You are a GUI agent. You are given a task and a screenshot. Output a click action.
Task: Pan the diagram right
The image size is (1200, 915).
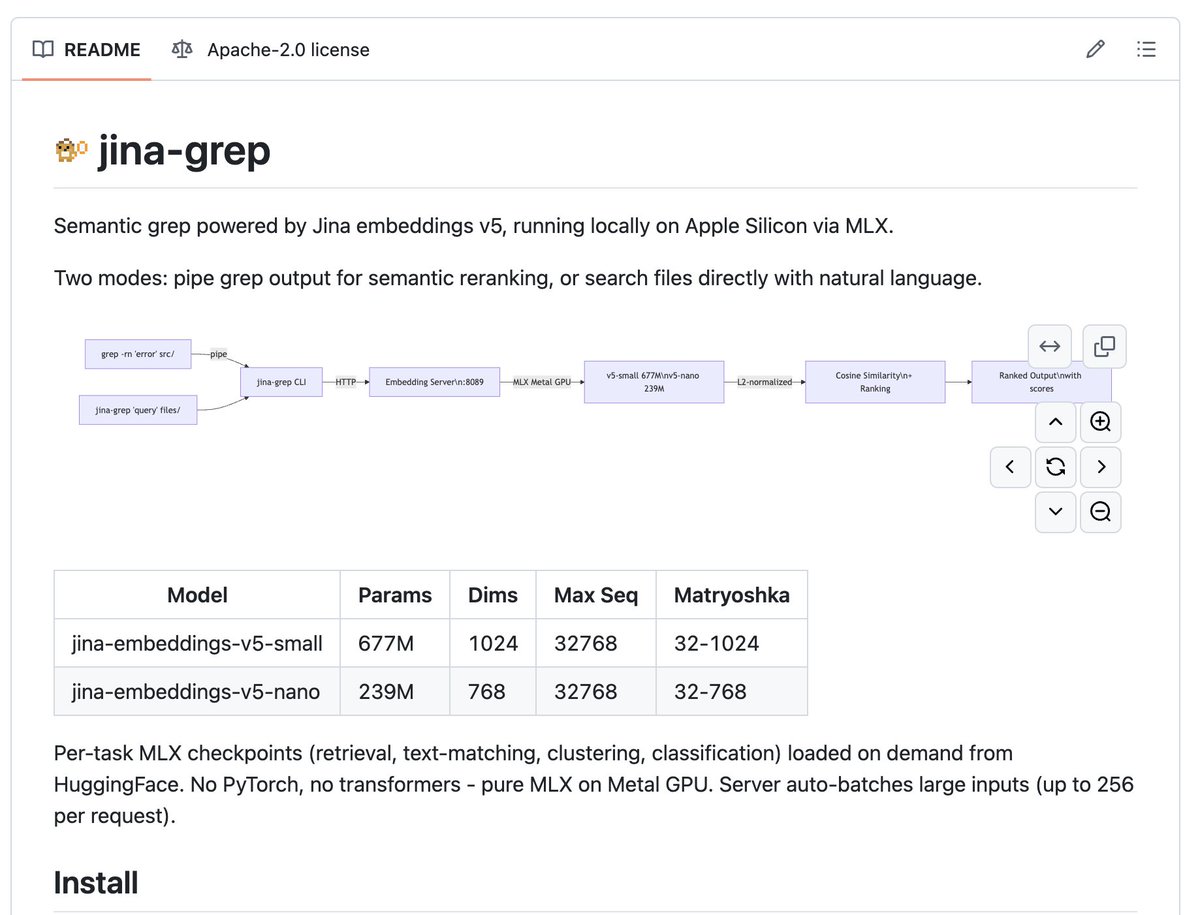click(1101, 467)
